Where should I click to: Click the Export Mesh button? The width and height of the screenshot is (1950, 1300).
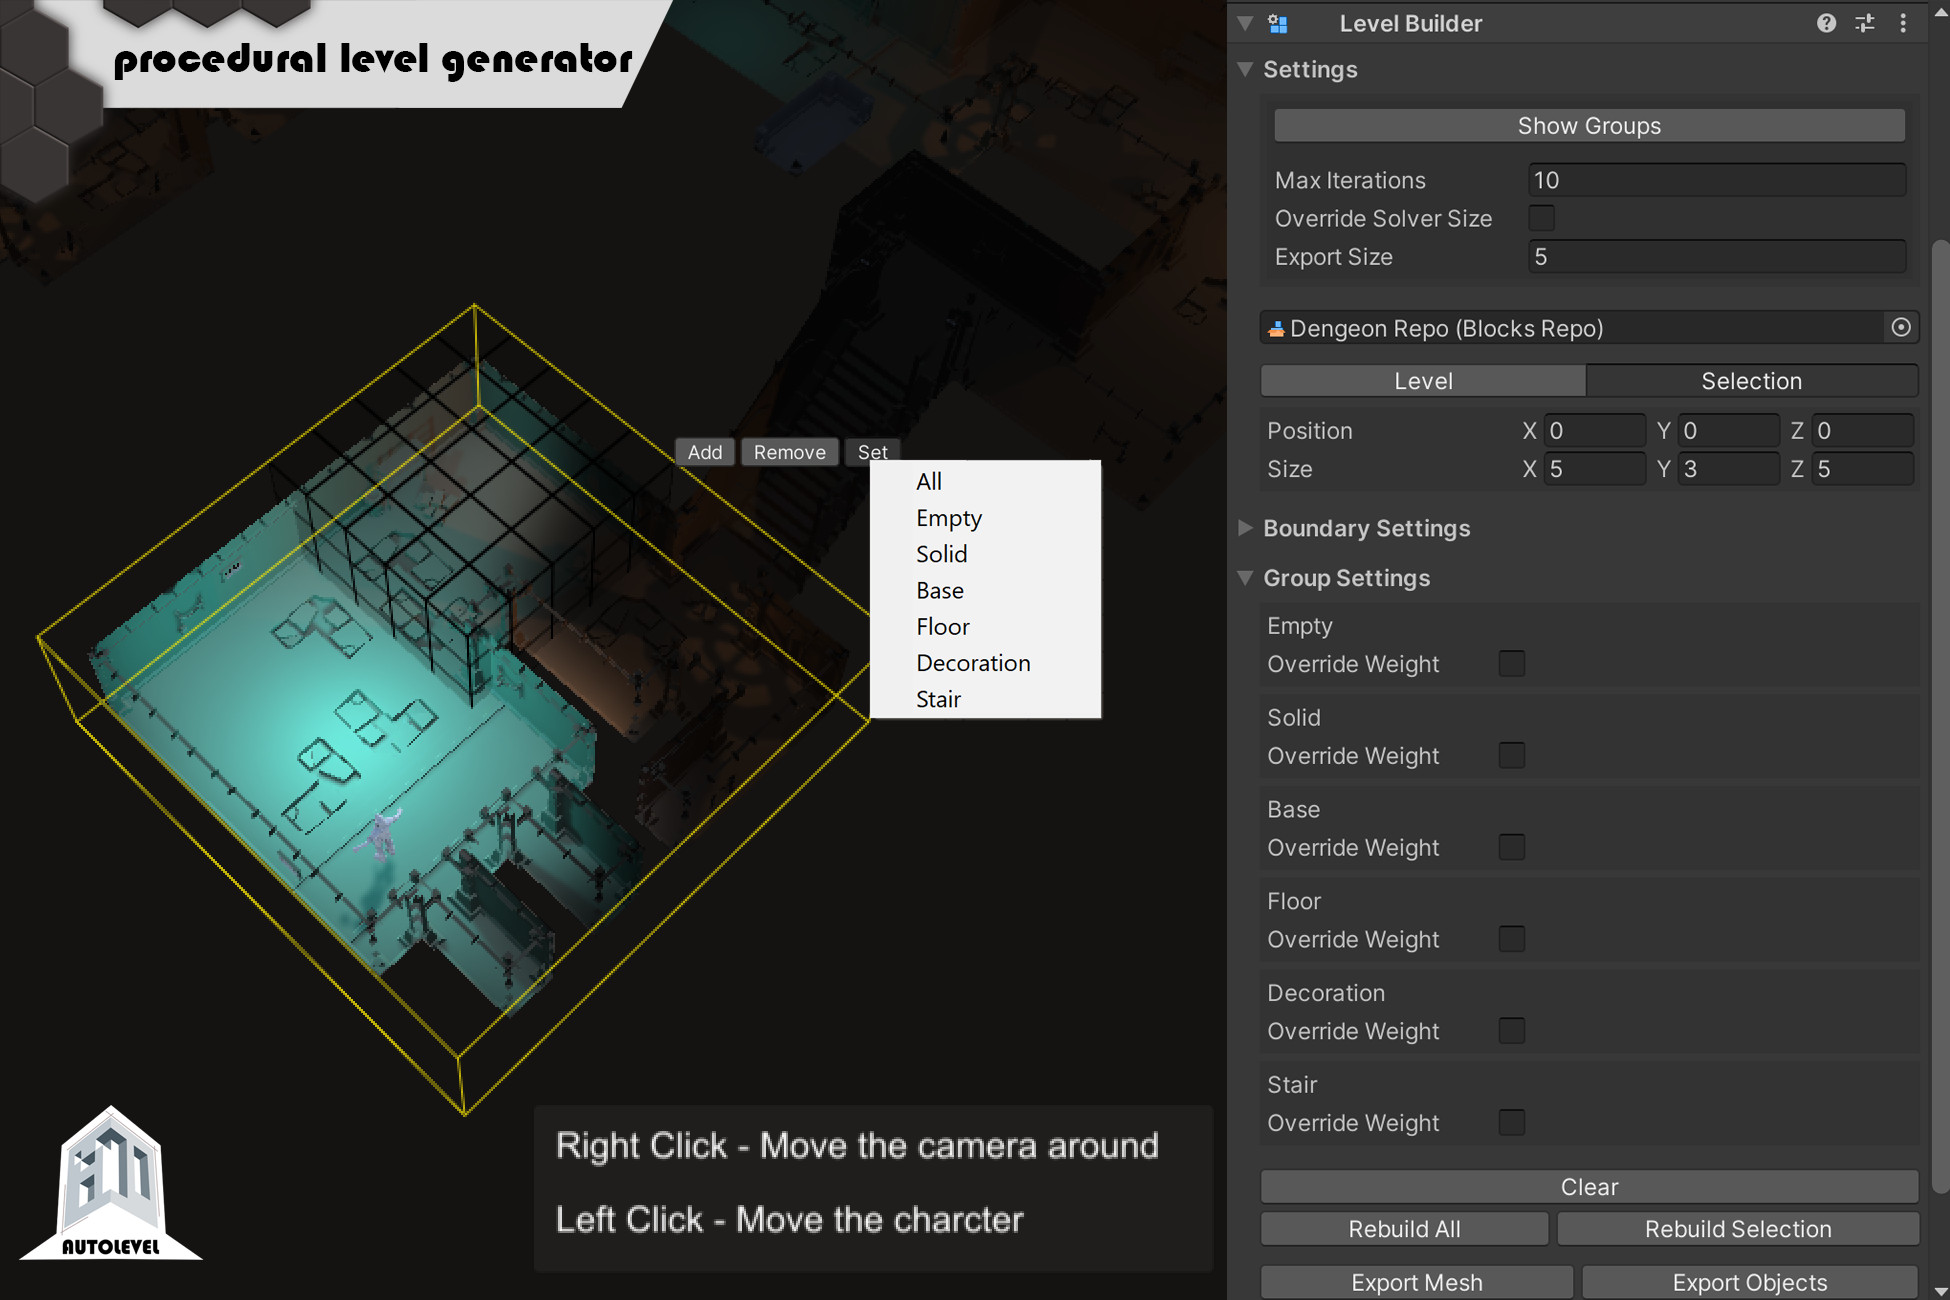coord(1416,1282)
